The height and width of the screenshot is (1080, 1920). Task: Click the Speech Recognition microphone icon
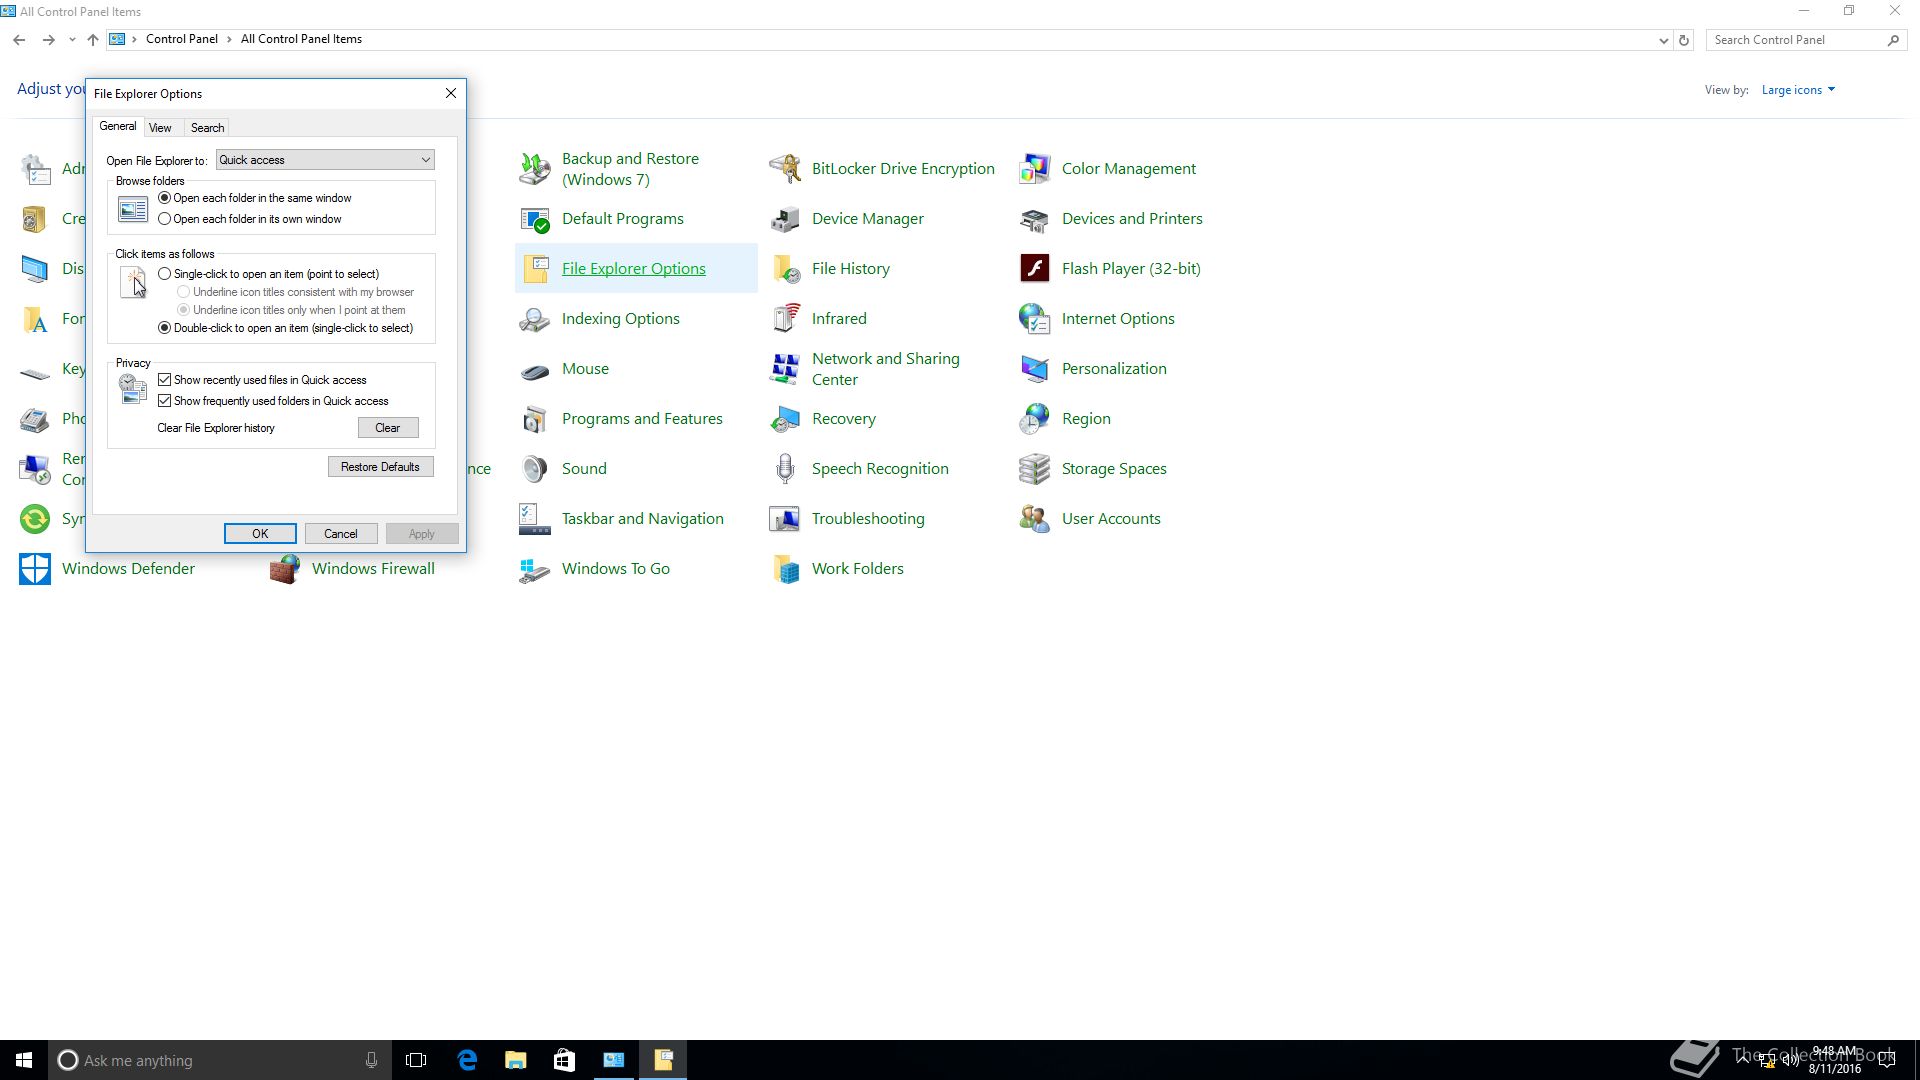785,468
